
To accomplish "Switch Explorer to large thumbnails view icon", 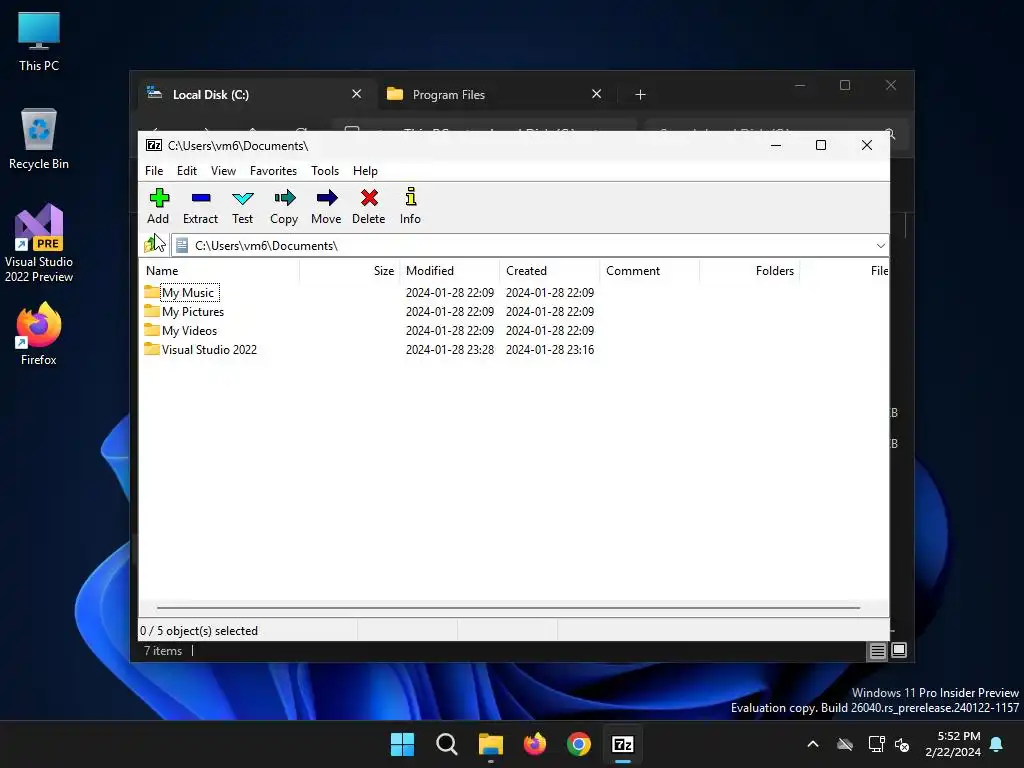I will pyautogui.click(x=899, y=650).
